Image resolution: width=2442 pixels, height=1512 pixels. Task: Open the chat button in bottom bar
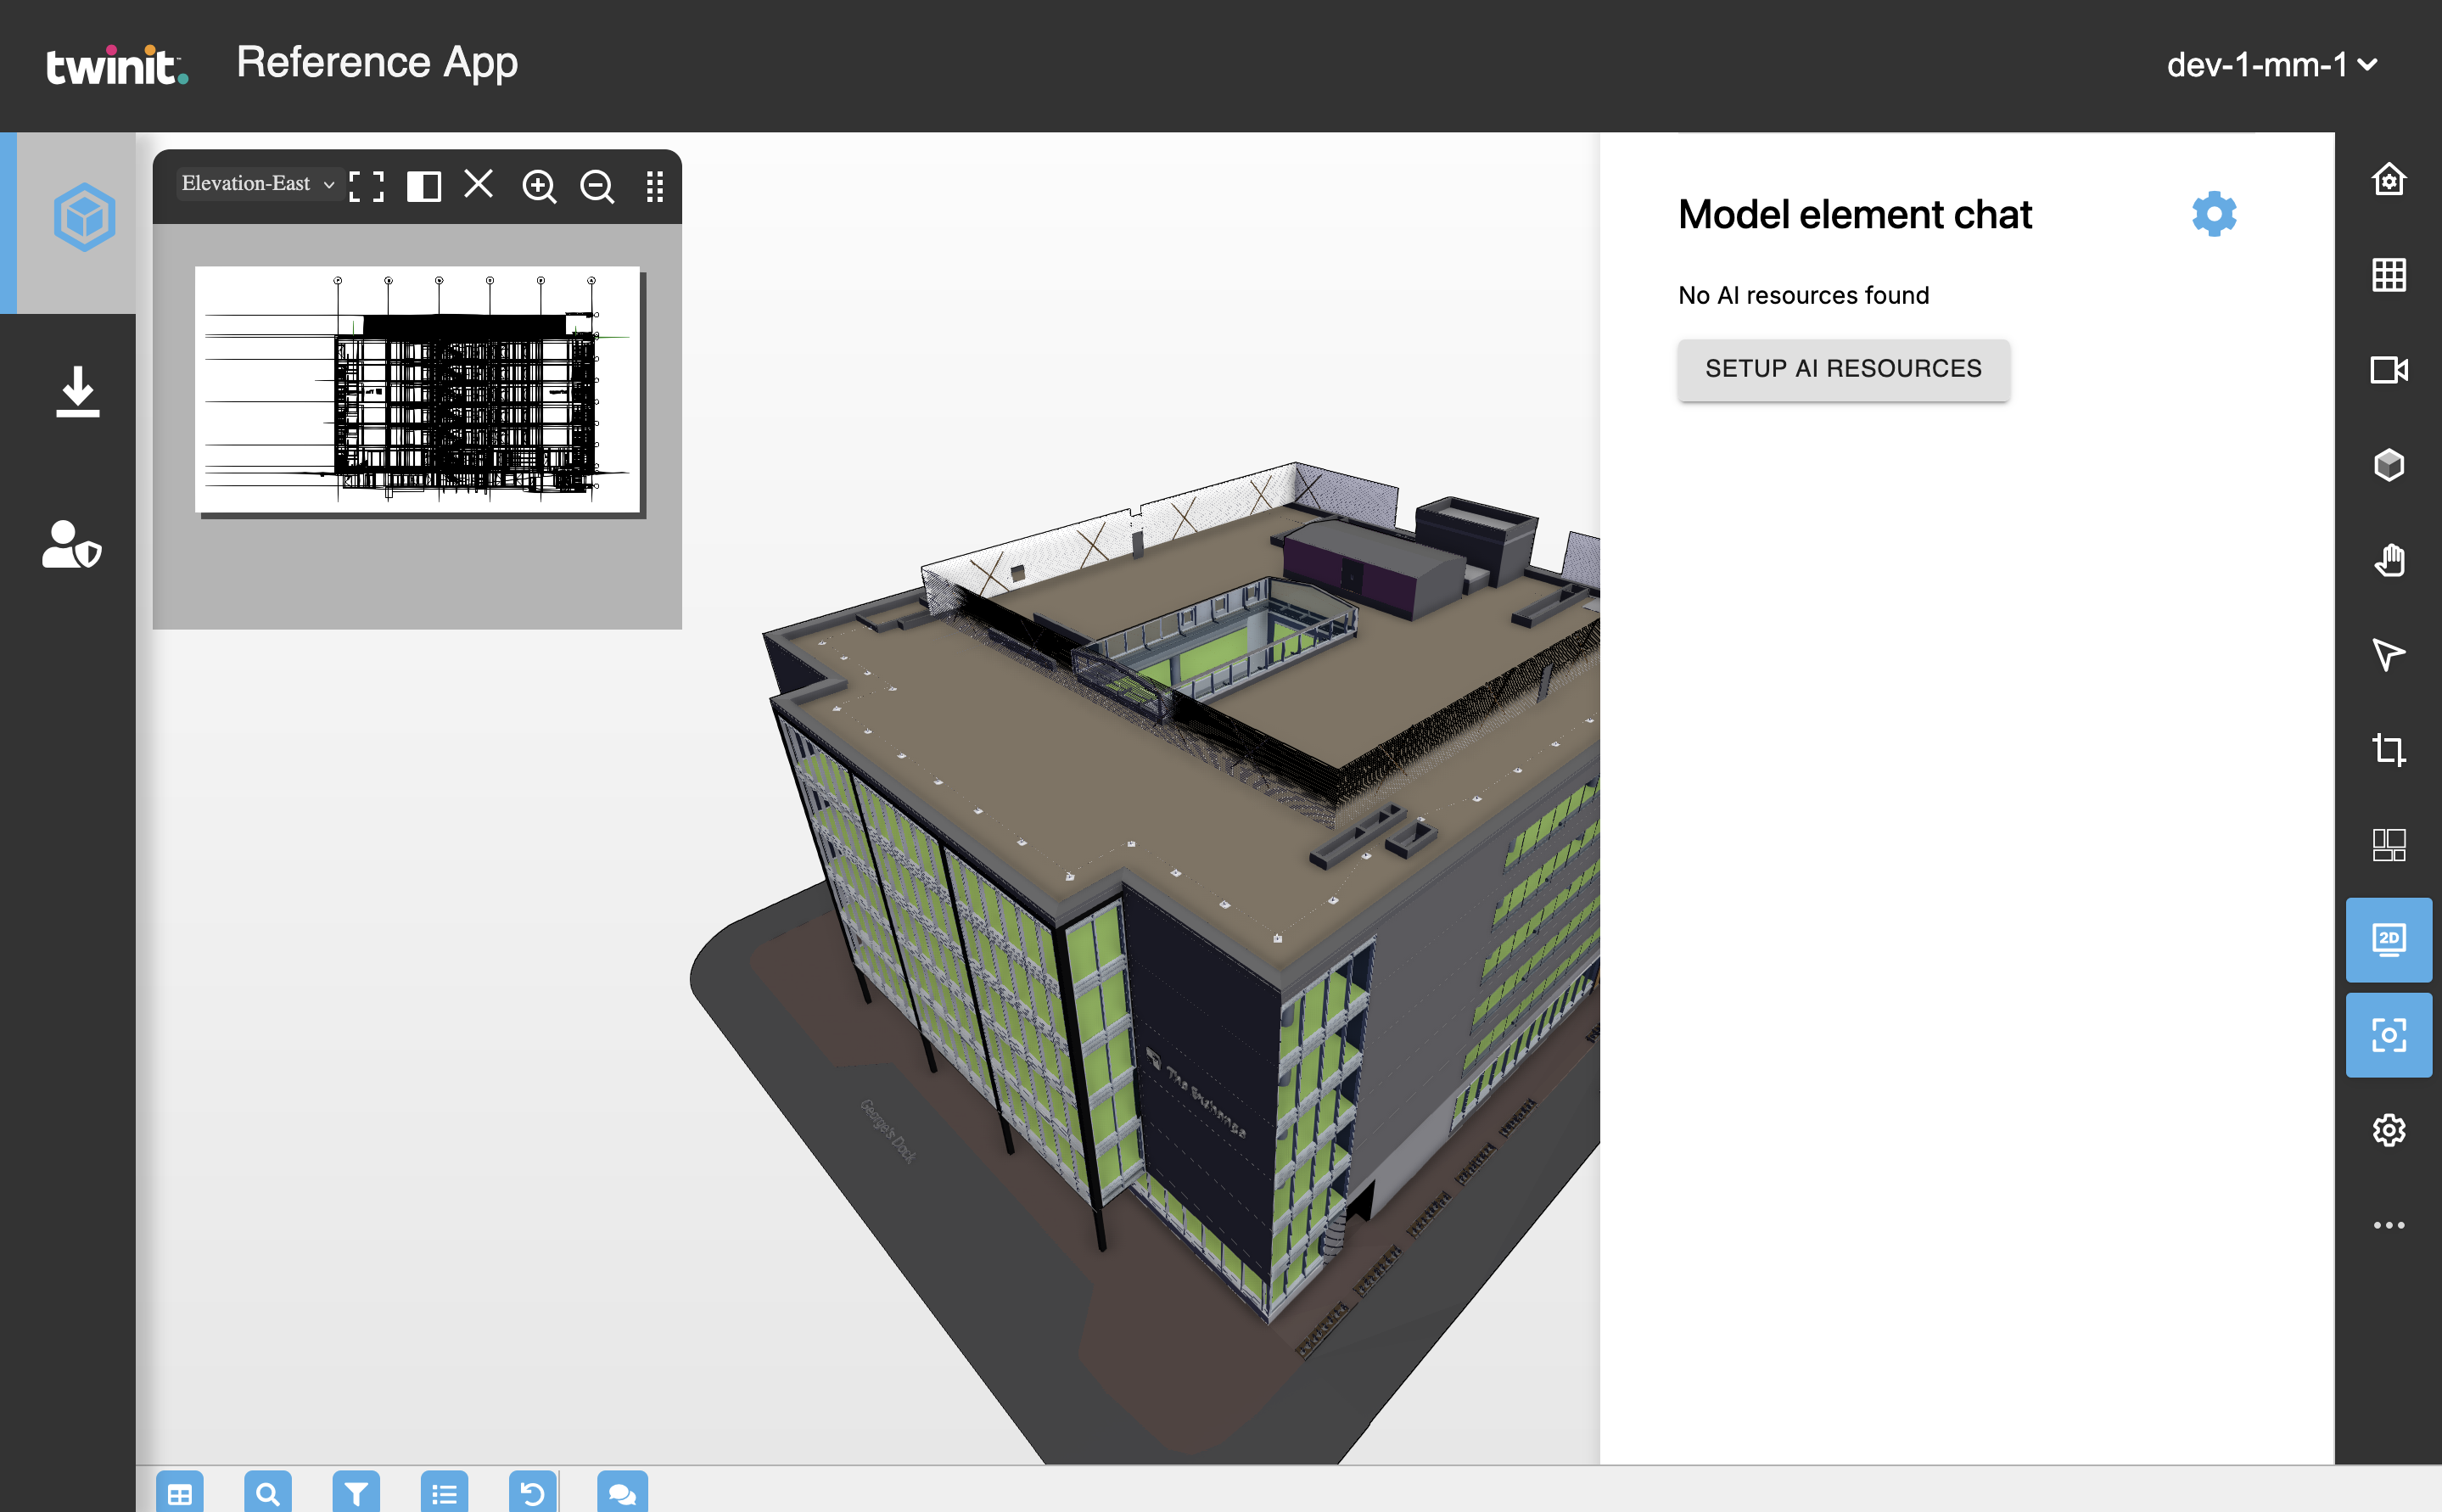[622, 1493]
